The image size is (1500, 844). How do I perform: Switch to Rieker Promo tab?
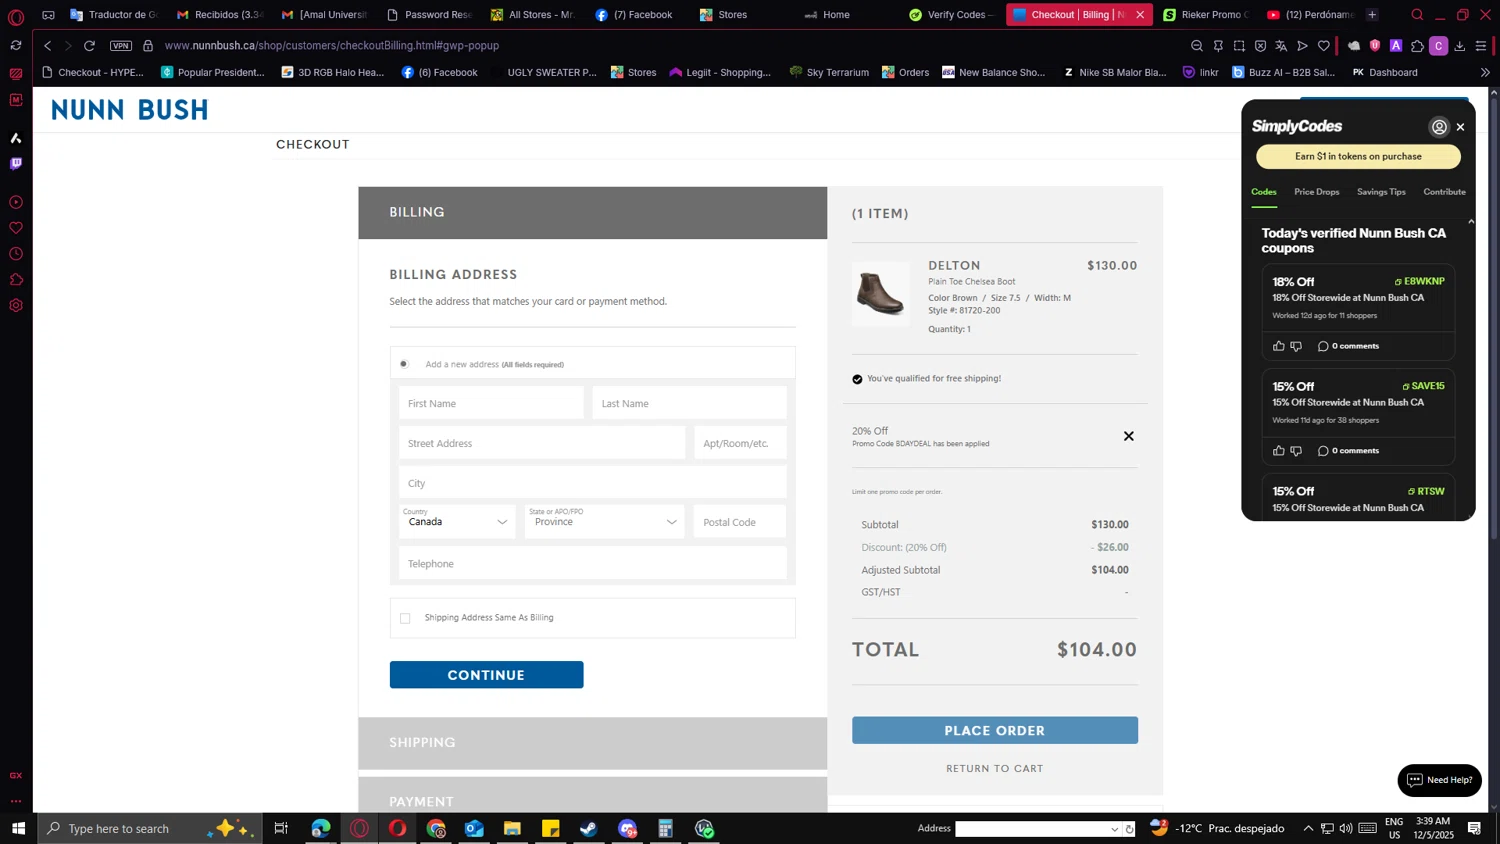coord(1205,15)
